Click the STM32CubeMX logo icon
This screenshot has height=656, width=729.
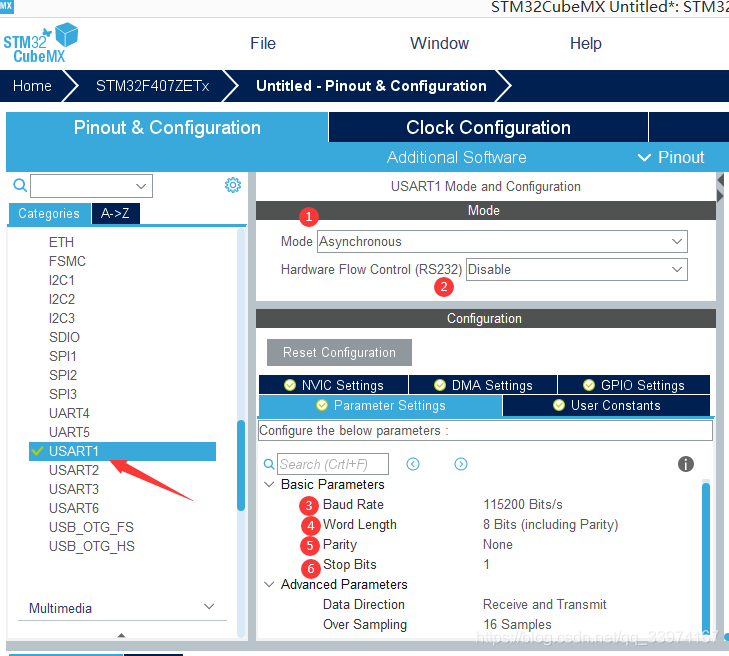click(40, 44)
